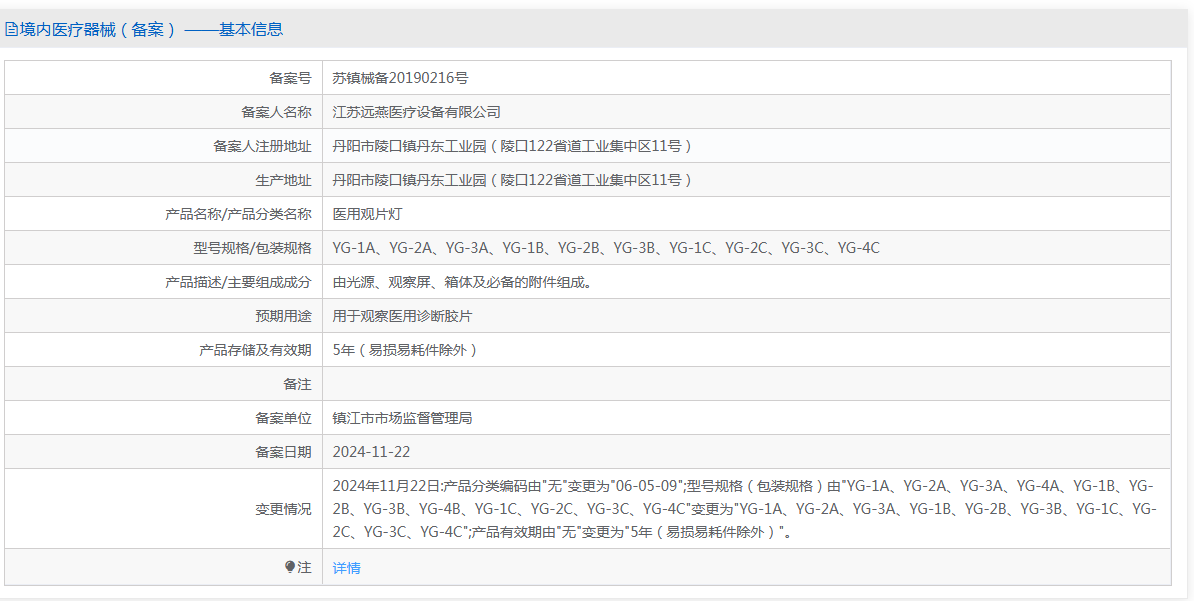Select the text 由光源、观察屏、箱体及必备的附件组成。

tap(462, 282)
